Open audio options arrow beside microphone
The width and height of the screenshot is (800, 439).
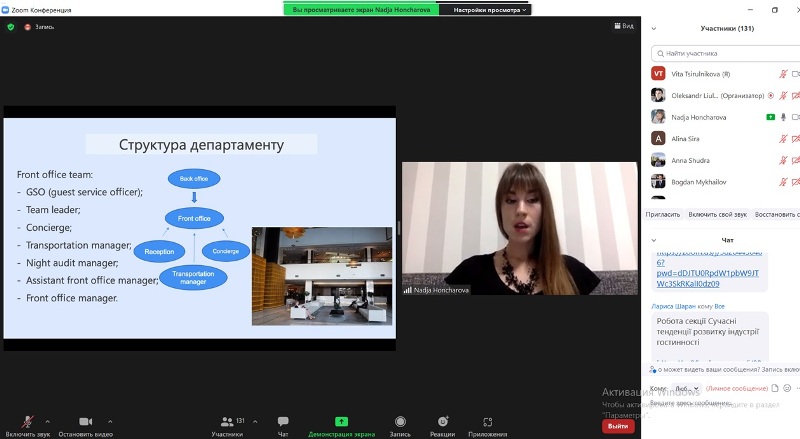click(47, 422)
